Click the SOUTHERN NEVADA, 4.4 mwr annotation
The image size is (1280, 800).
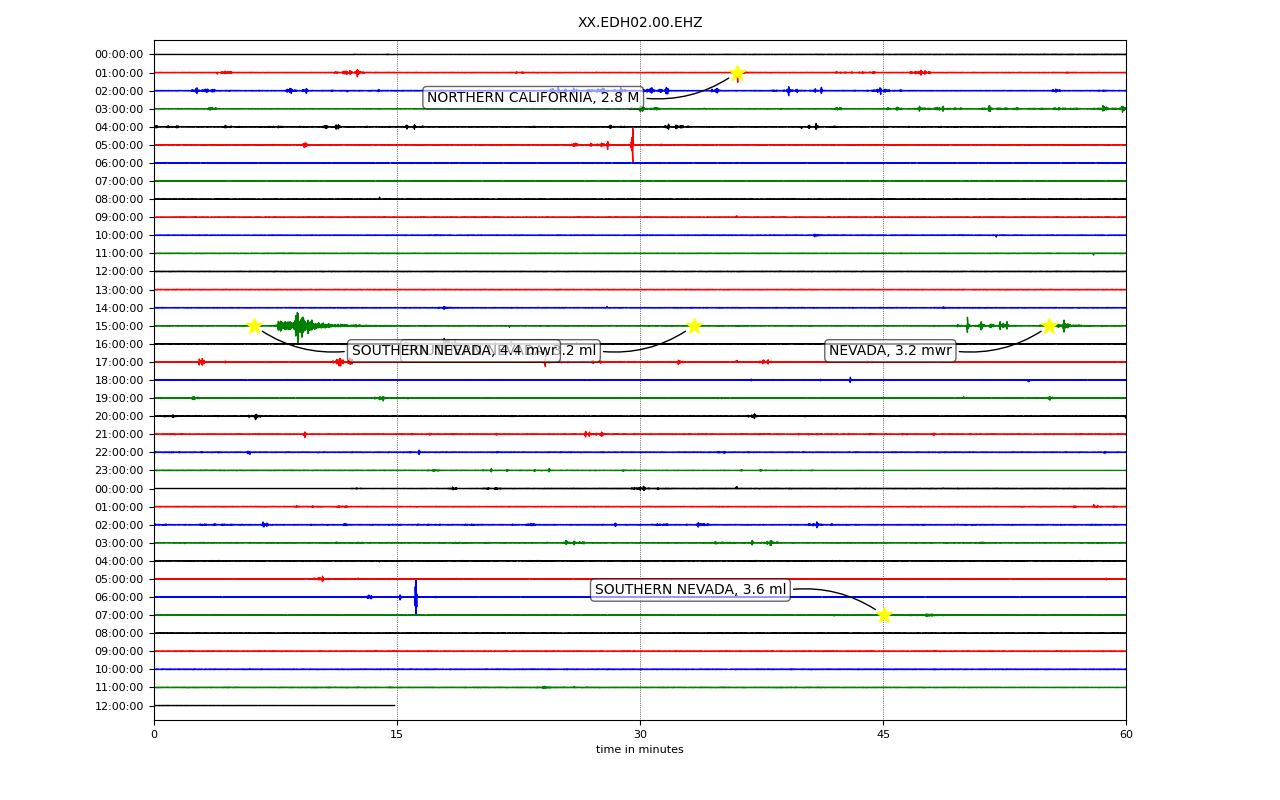(454, 351)
